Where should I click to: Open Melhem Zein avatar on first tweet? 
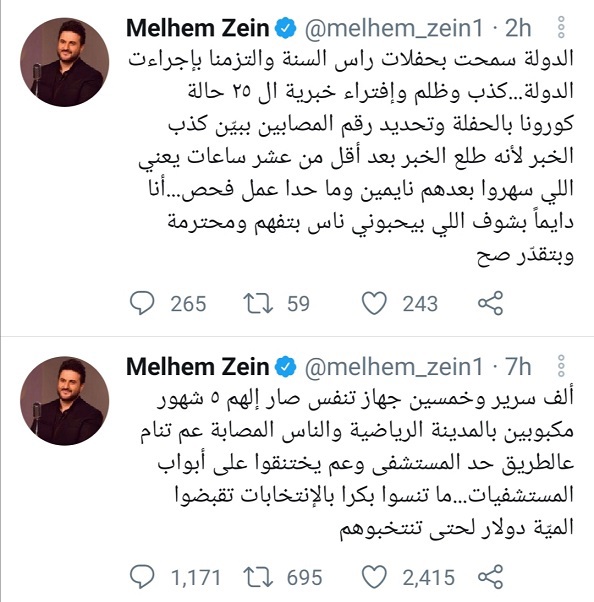click(x=65, y=62)
